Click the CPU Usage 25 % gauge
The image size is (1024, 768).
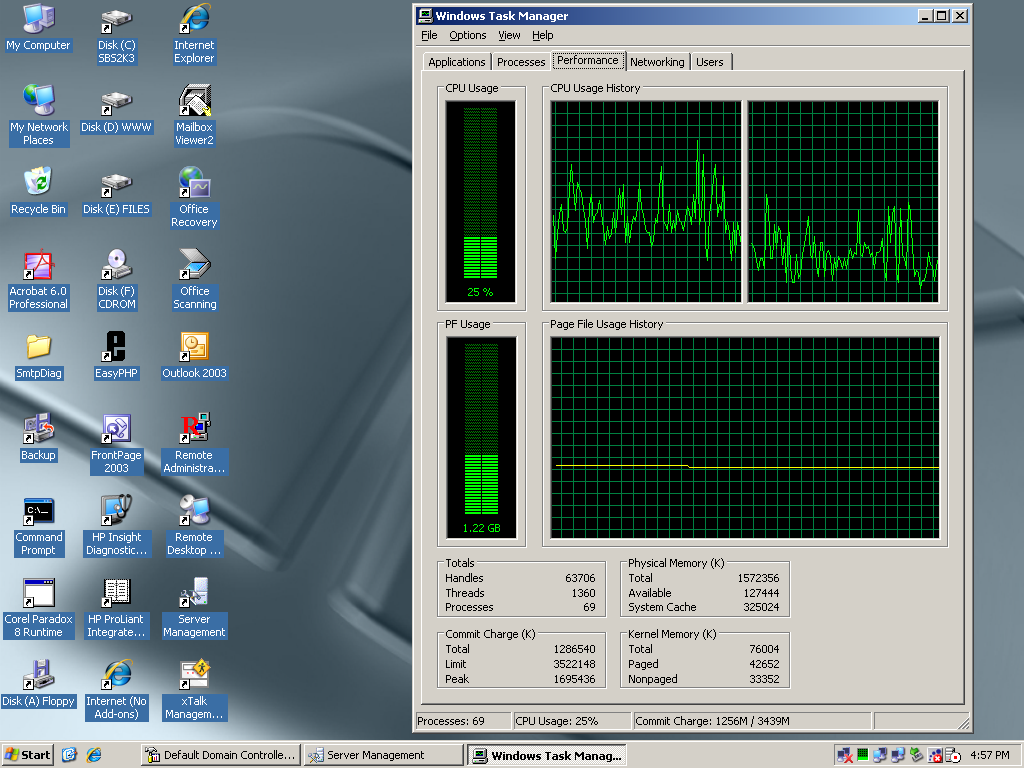click(x=481, y=202)
